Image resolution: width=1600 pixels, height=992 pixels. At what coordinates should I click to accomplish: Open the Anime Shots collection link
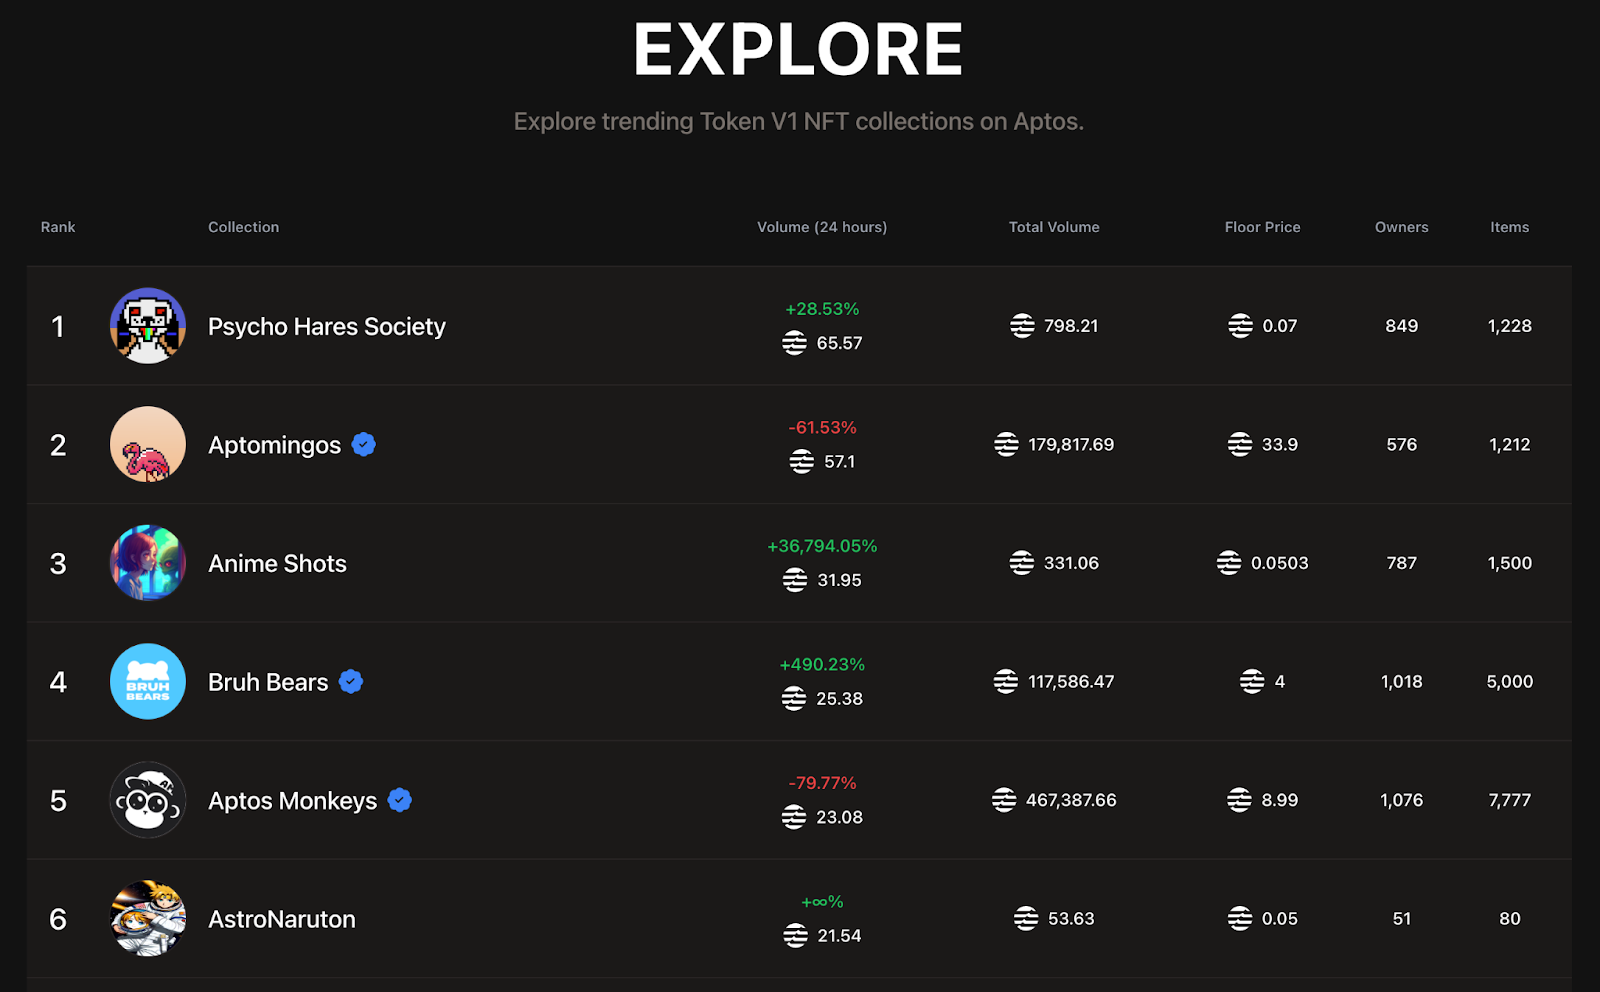tap(277, 564)
